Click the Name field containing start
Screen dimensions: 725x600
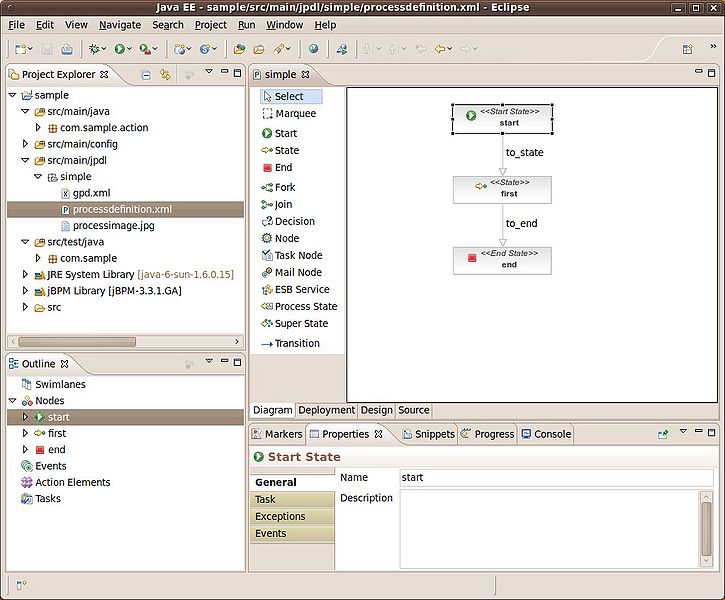pos(556,478)
